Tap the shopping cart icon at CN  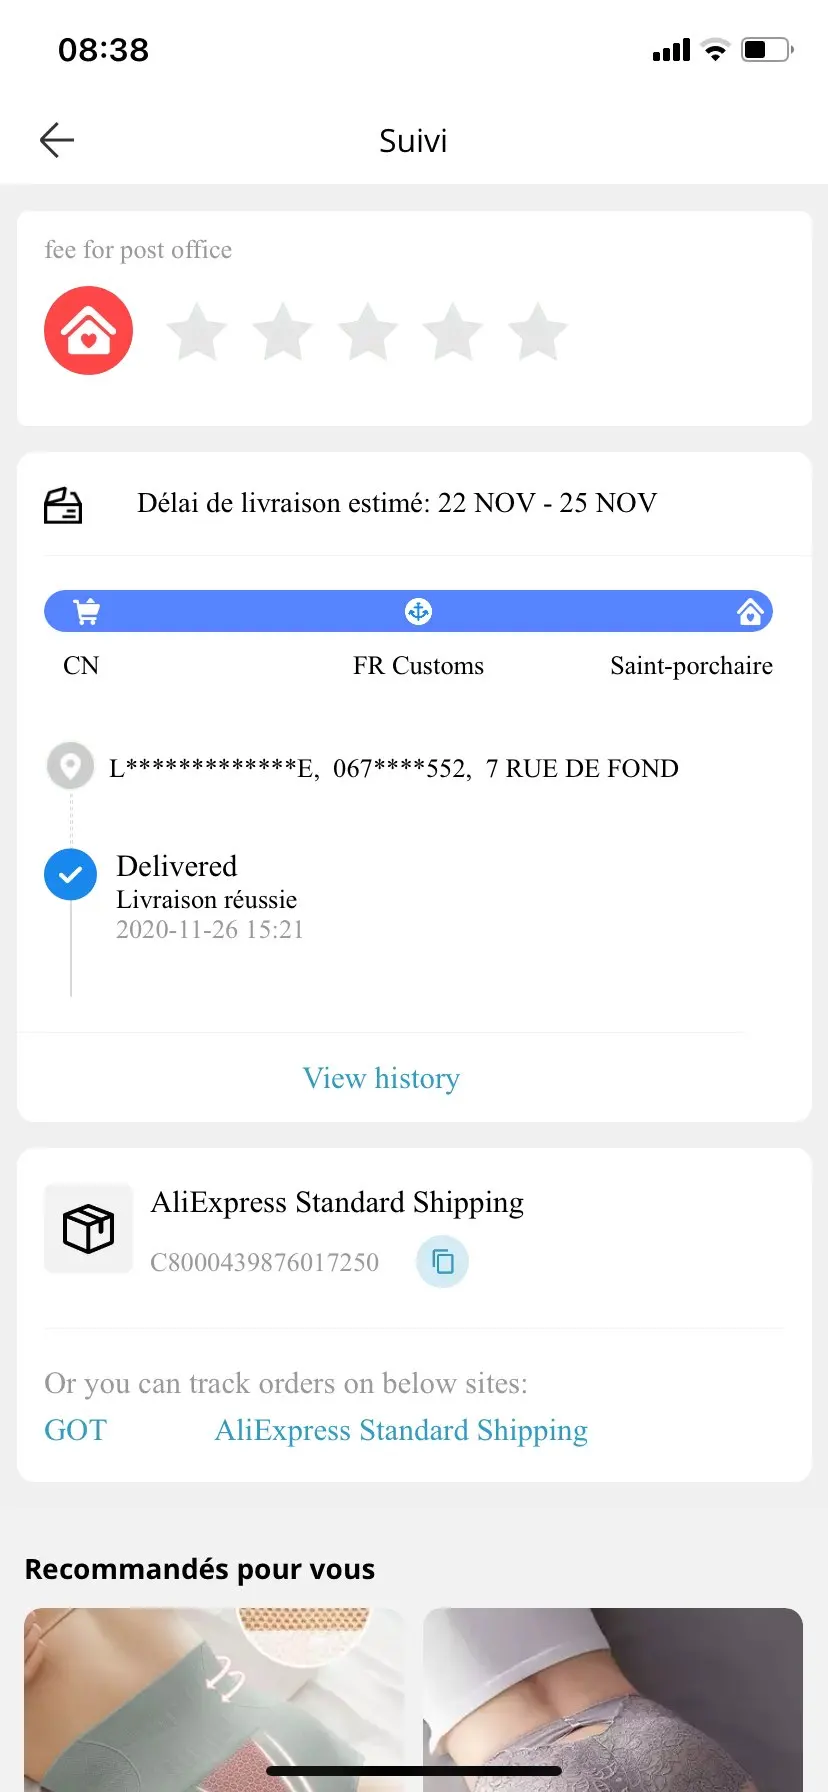click(87, 611)
